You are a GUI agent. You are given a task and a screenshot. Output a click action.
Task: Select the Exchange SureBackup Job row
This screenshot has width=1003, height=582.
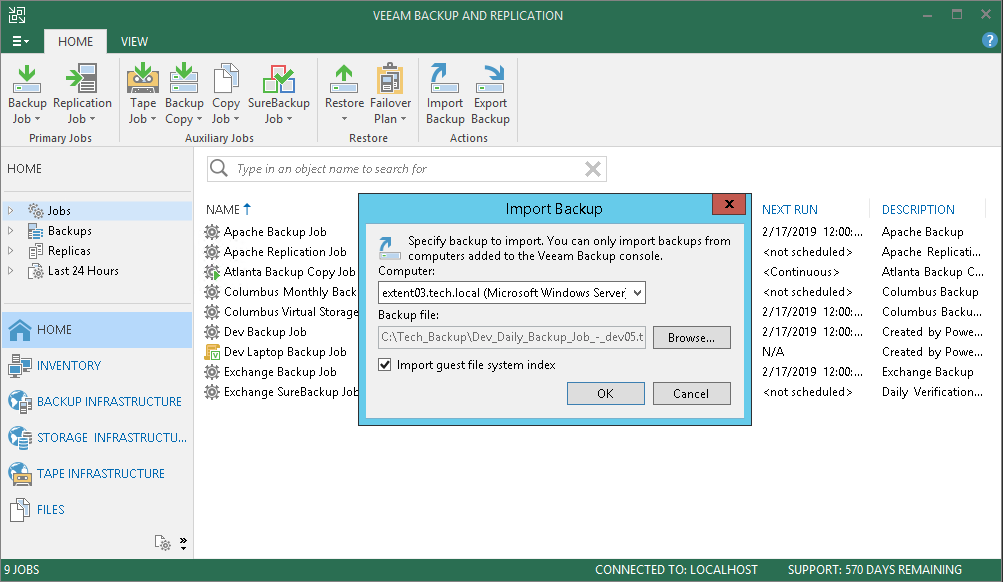point(280,392)
